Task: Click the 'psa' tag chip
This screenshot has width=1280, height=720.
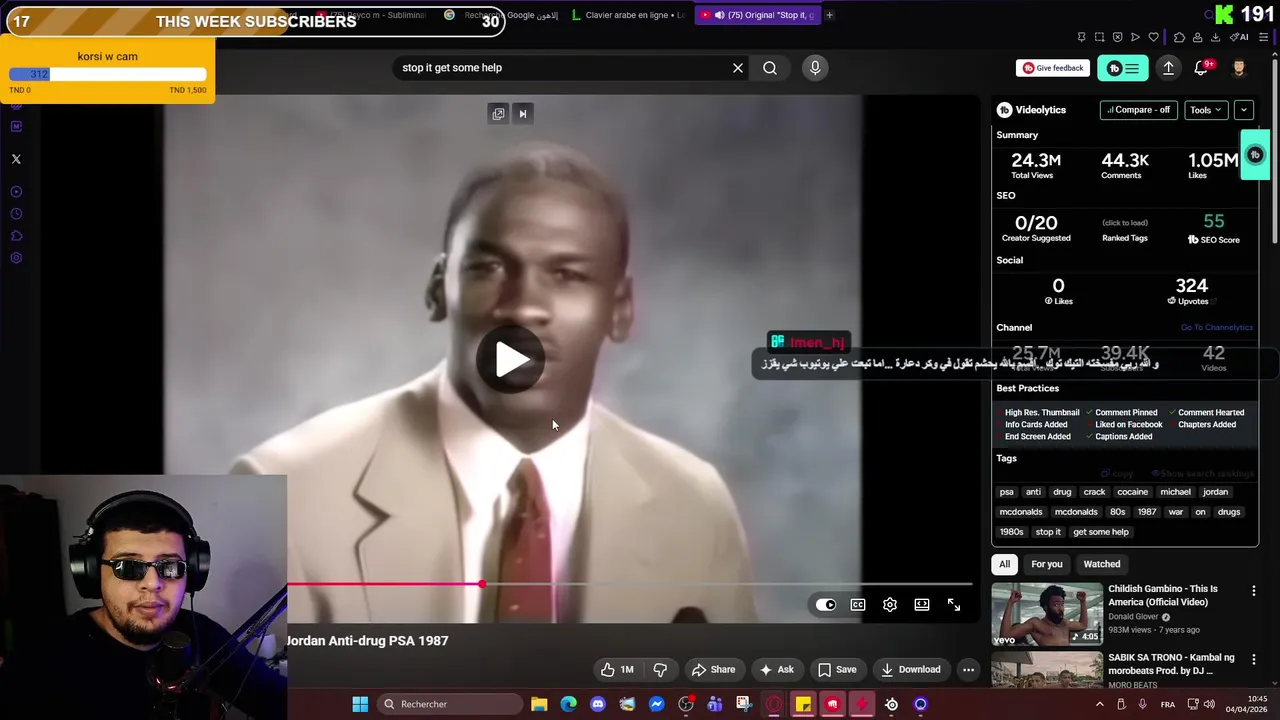Action: [x=1007, y=492]
